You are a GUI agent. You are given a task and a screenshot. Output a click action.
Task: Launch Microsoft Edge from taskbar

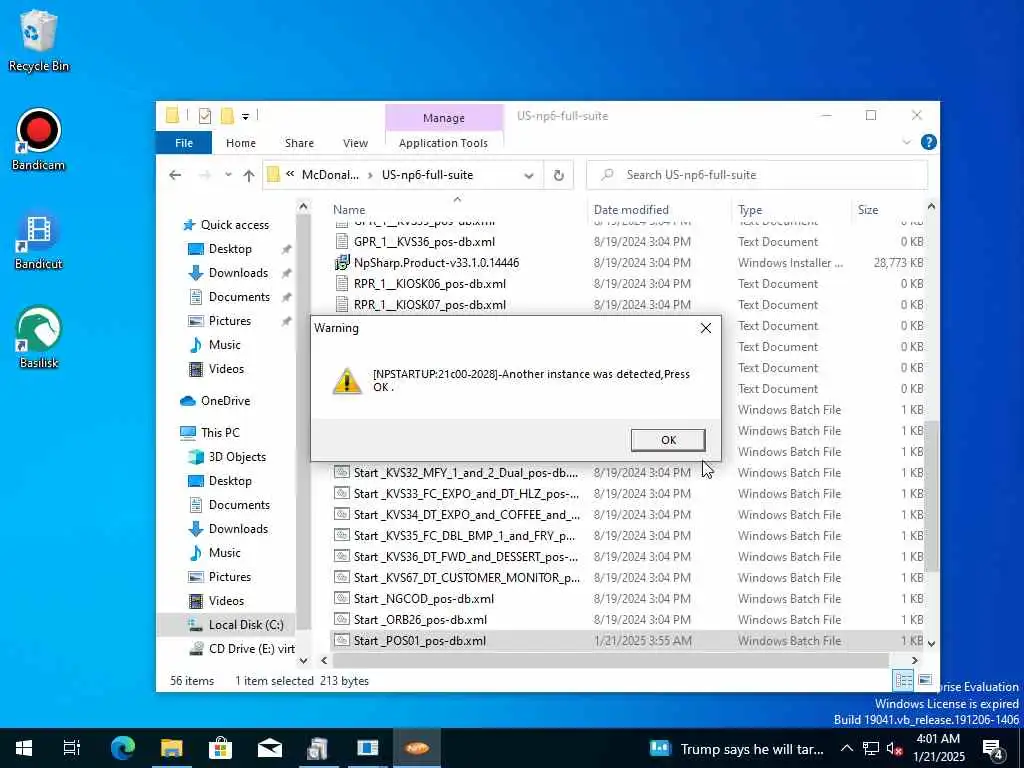coord(122,748)
